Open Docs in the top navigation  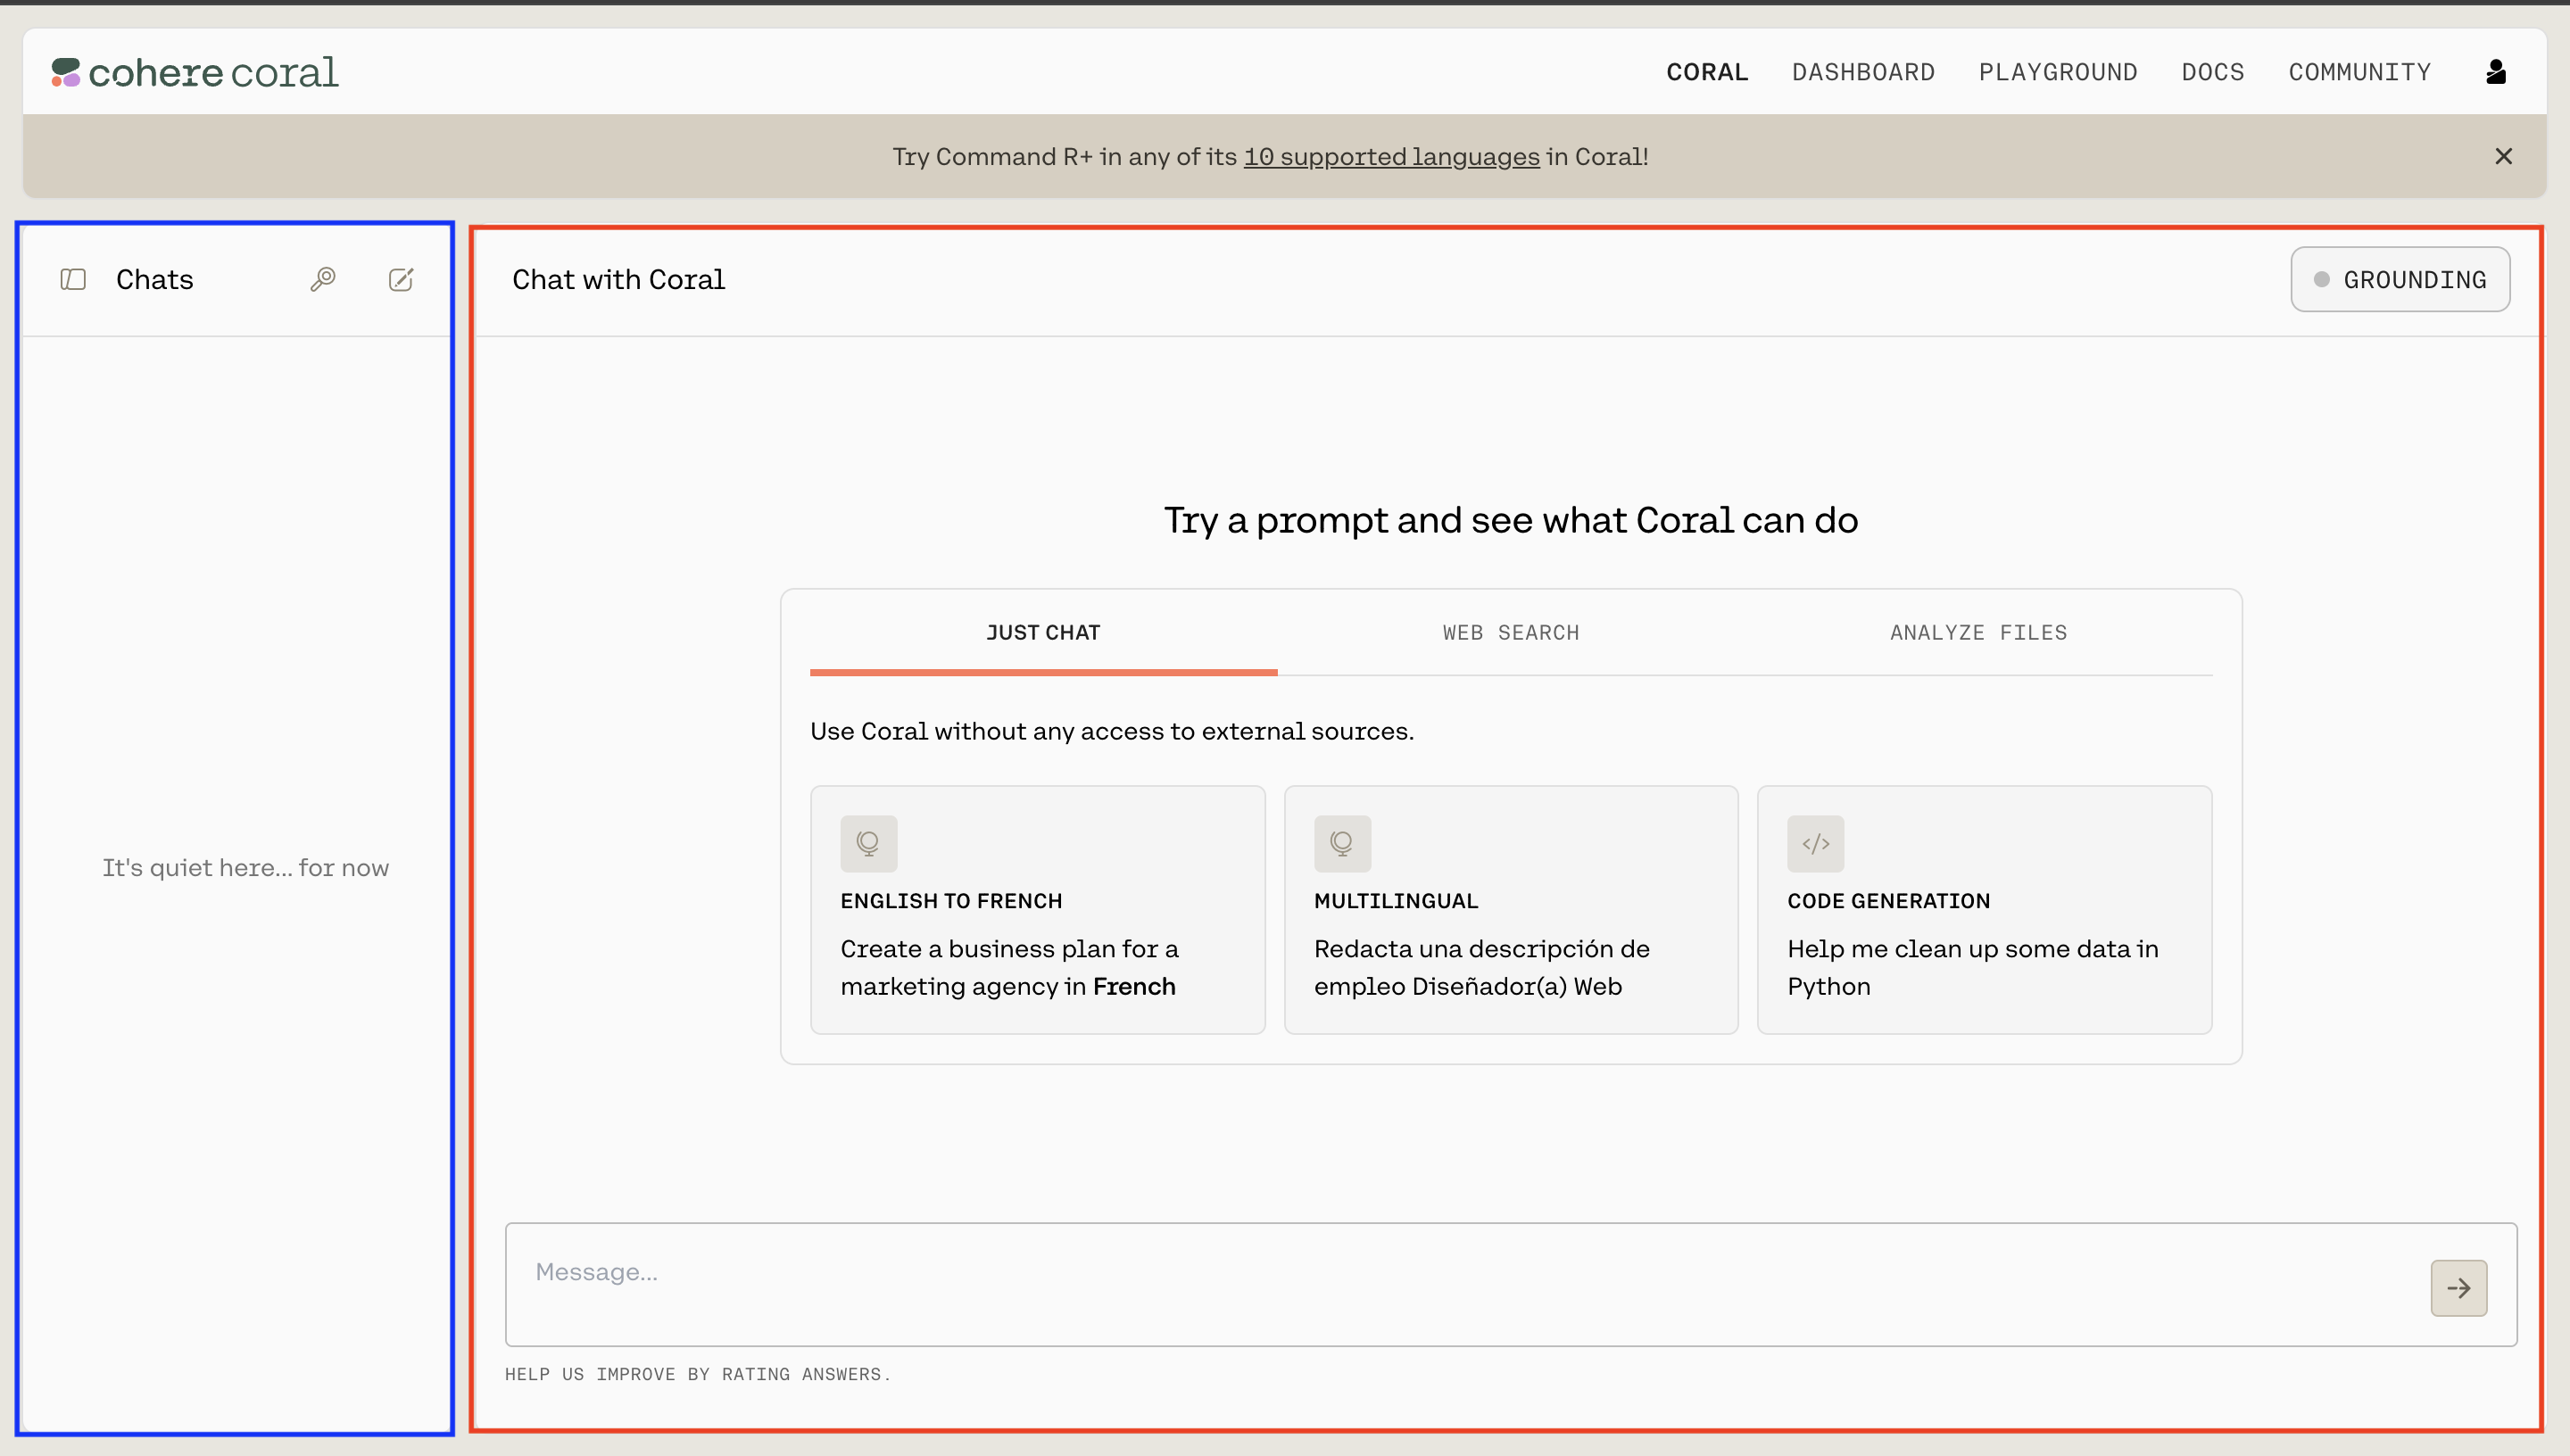coord(2213,72)
